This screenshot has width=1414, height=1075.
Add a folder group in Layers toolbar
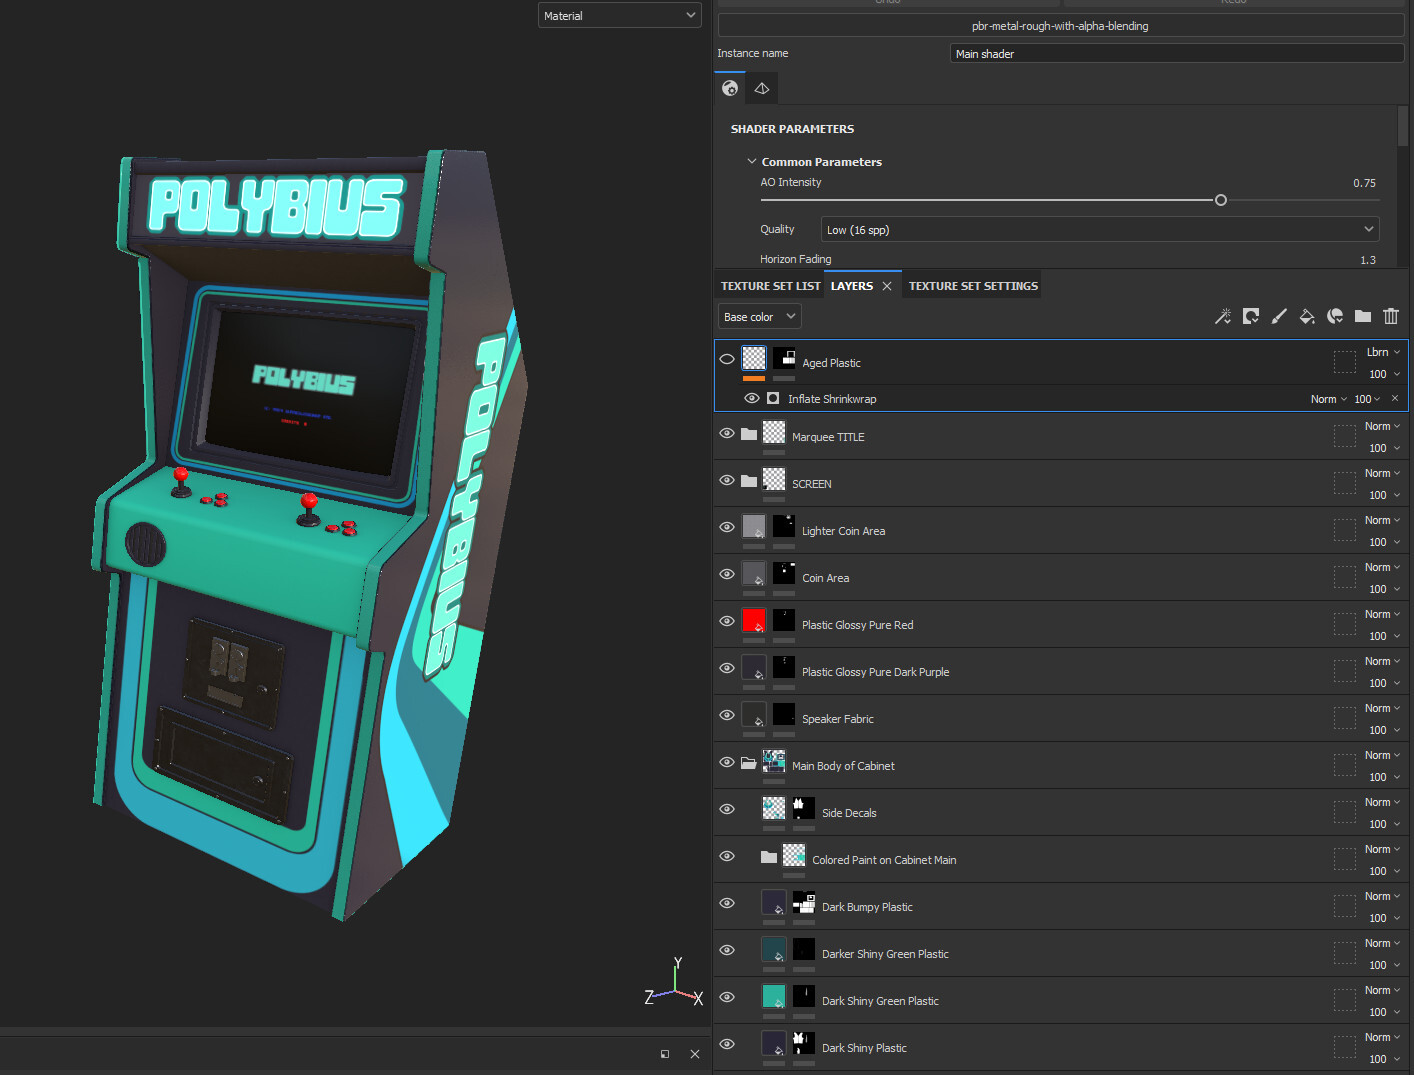[x=1363, y=317]
